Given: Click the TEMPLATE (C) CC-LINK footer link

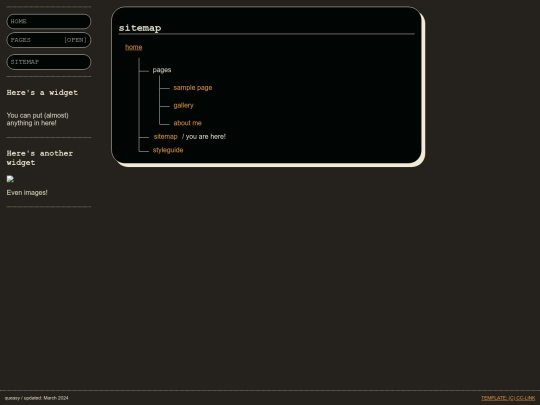Looking at the screenshot, I should coord(508,398).
